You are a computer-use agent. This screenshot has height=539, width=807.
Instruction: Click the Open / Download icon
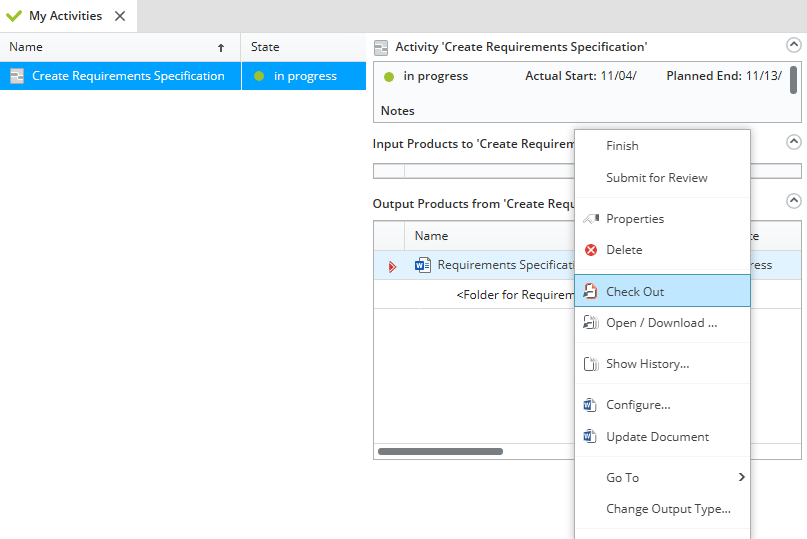coord(590,323)
